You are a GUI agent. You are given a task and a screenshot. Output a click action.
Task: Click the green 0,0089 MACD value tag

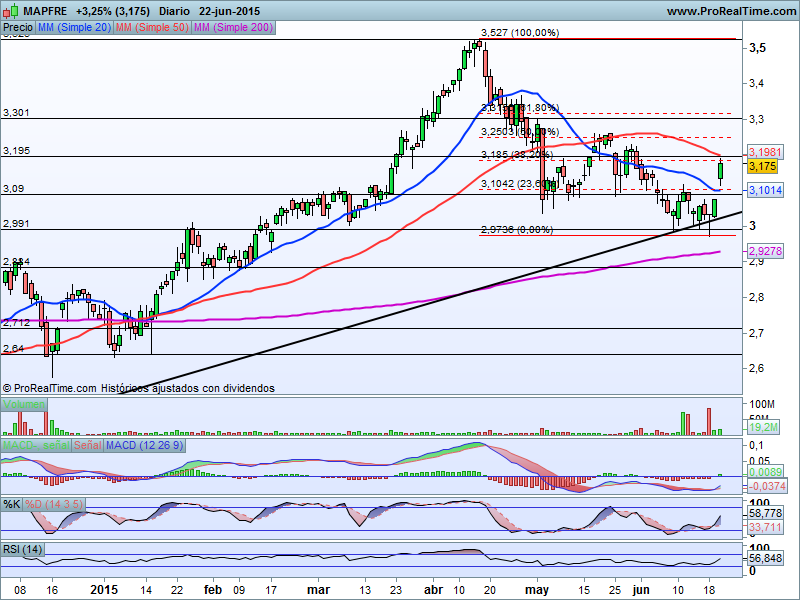(x=765, y=472)
